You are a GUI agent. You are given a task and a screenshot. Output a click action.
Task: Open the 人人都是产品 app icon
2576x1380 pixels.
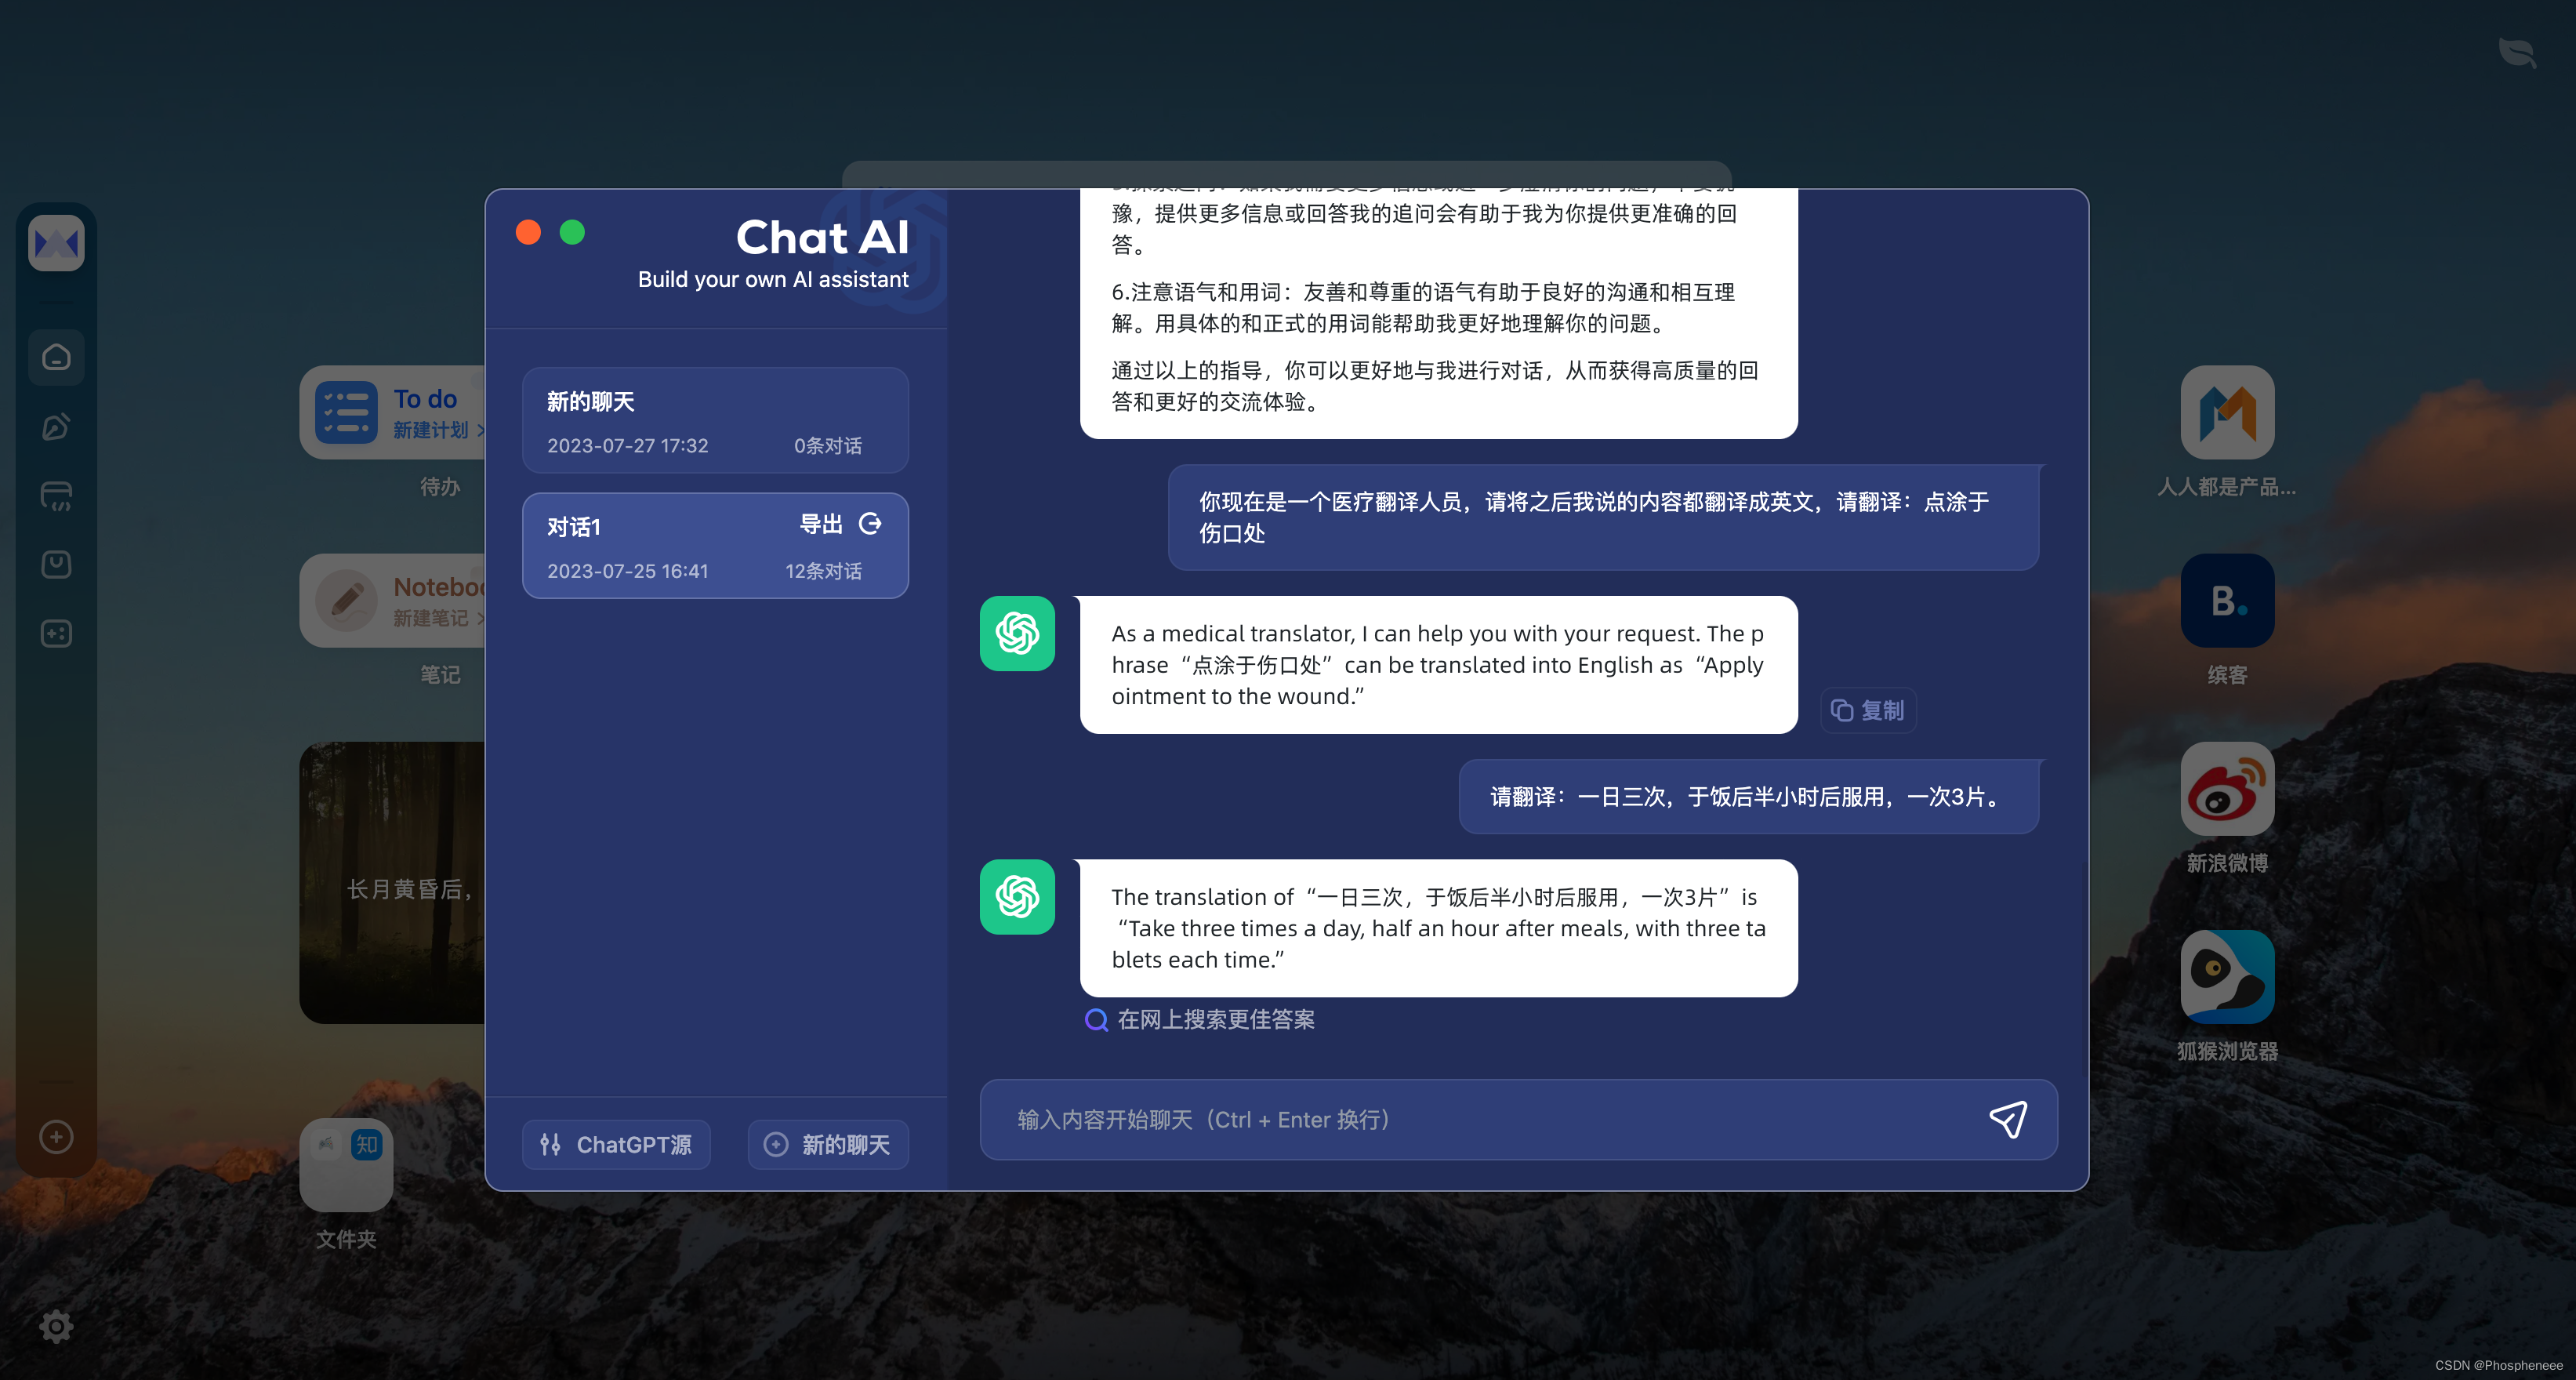coord(2227,412)
